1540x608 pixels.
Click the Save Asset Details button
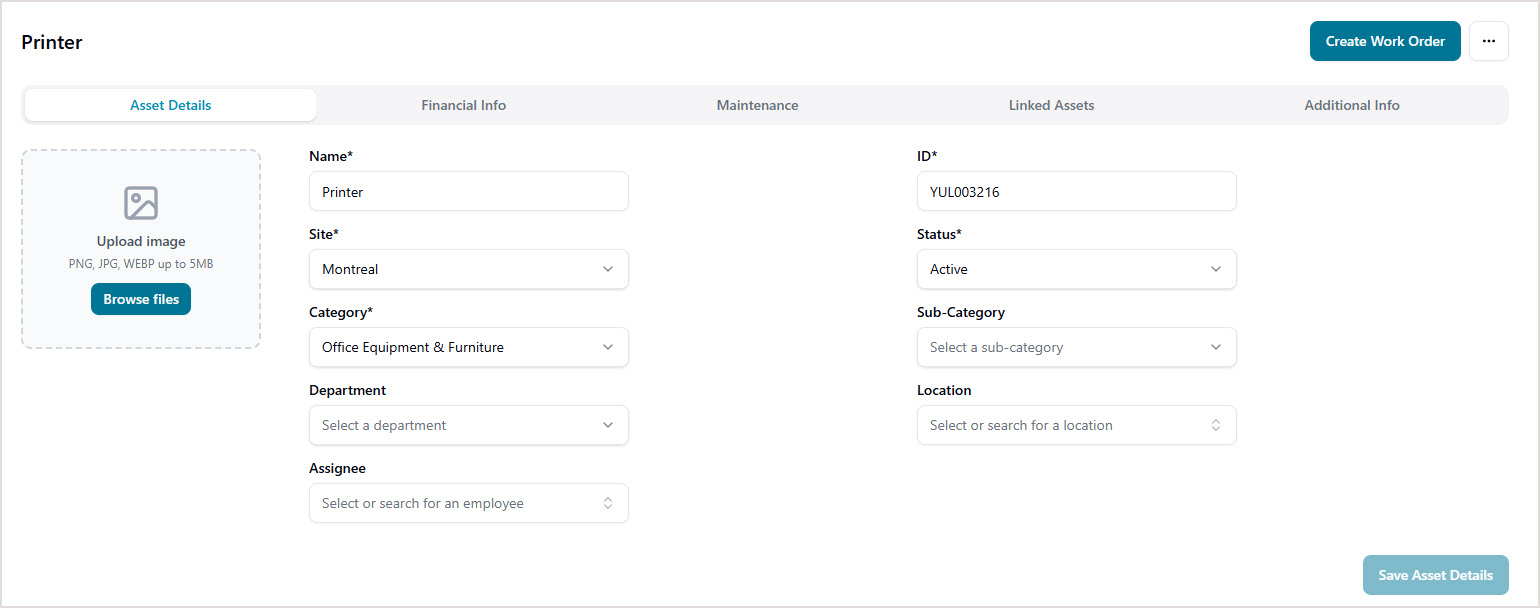[x=1435, y=575]
